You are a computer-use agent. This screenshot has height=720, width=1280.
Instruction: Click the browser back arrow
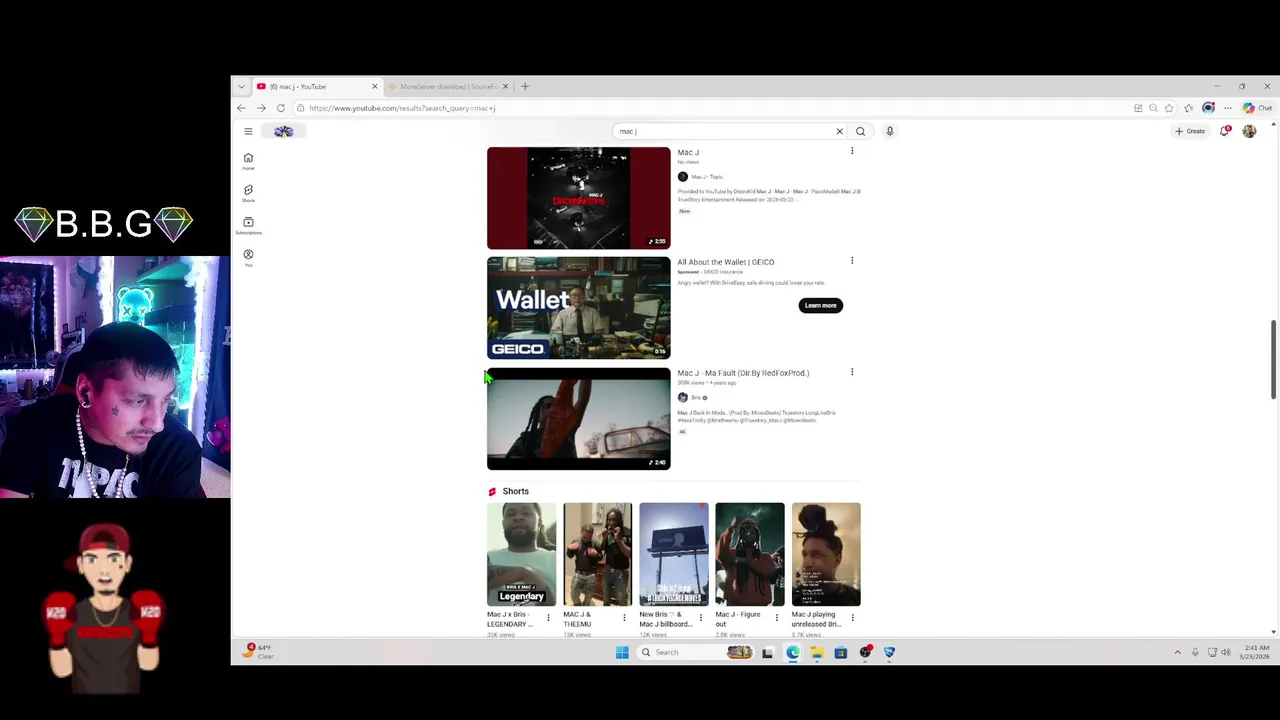click(241, 108)
